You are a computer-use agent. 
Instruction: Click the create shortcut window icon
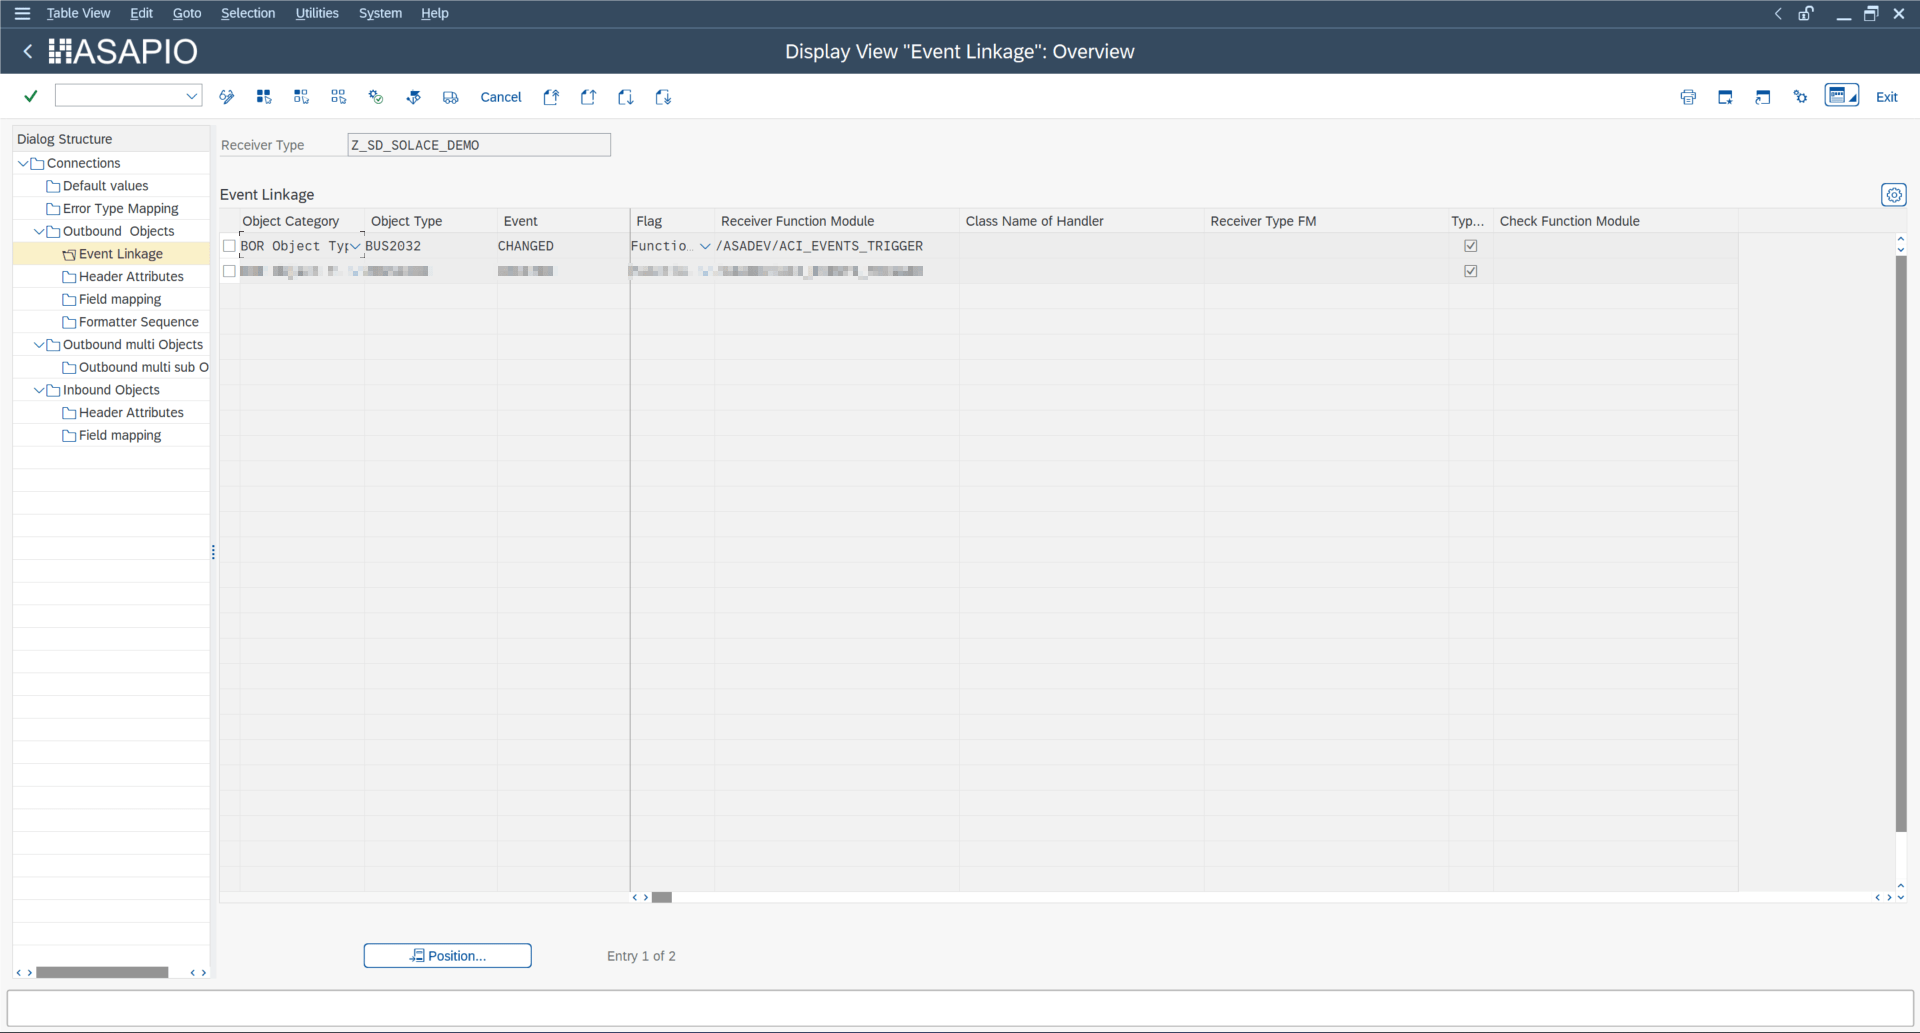click(1763, 97)
